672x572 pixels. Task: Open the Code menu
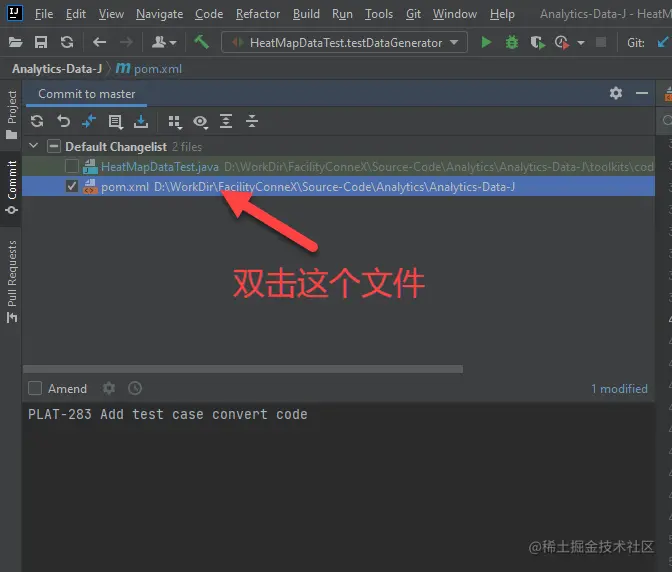tap(209, 14)
